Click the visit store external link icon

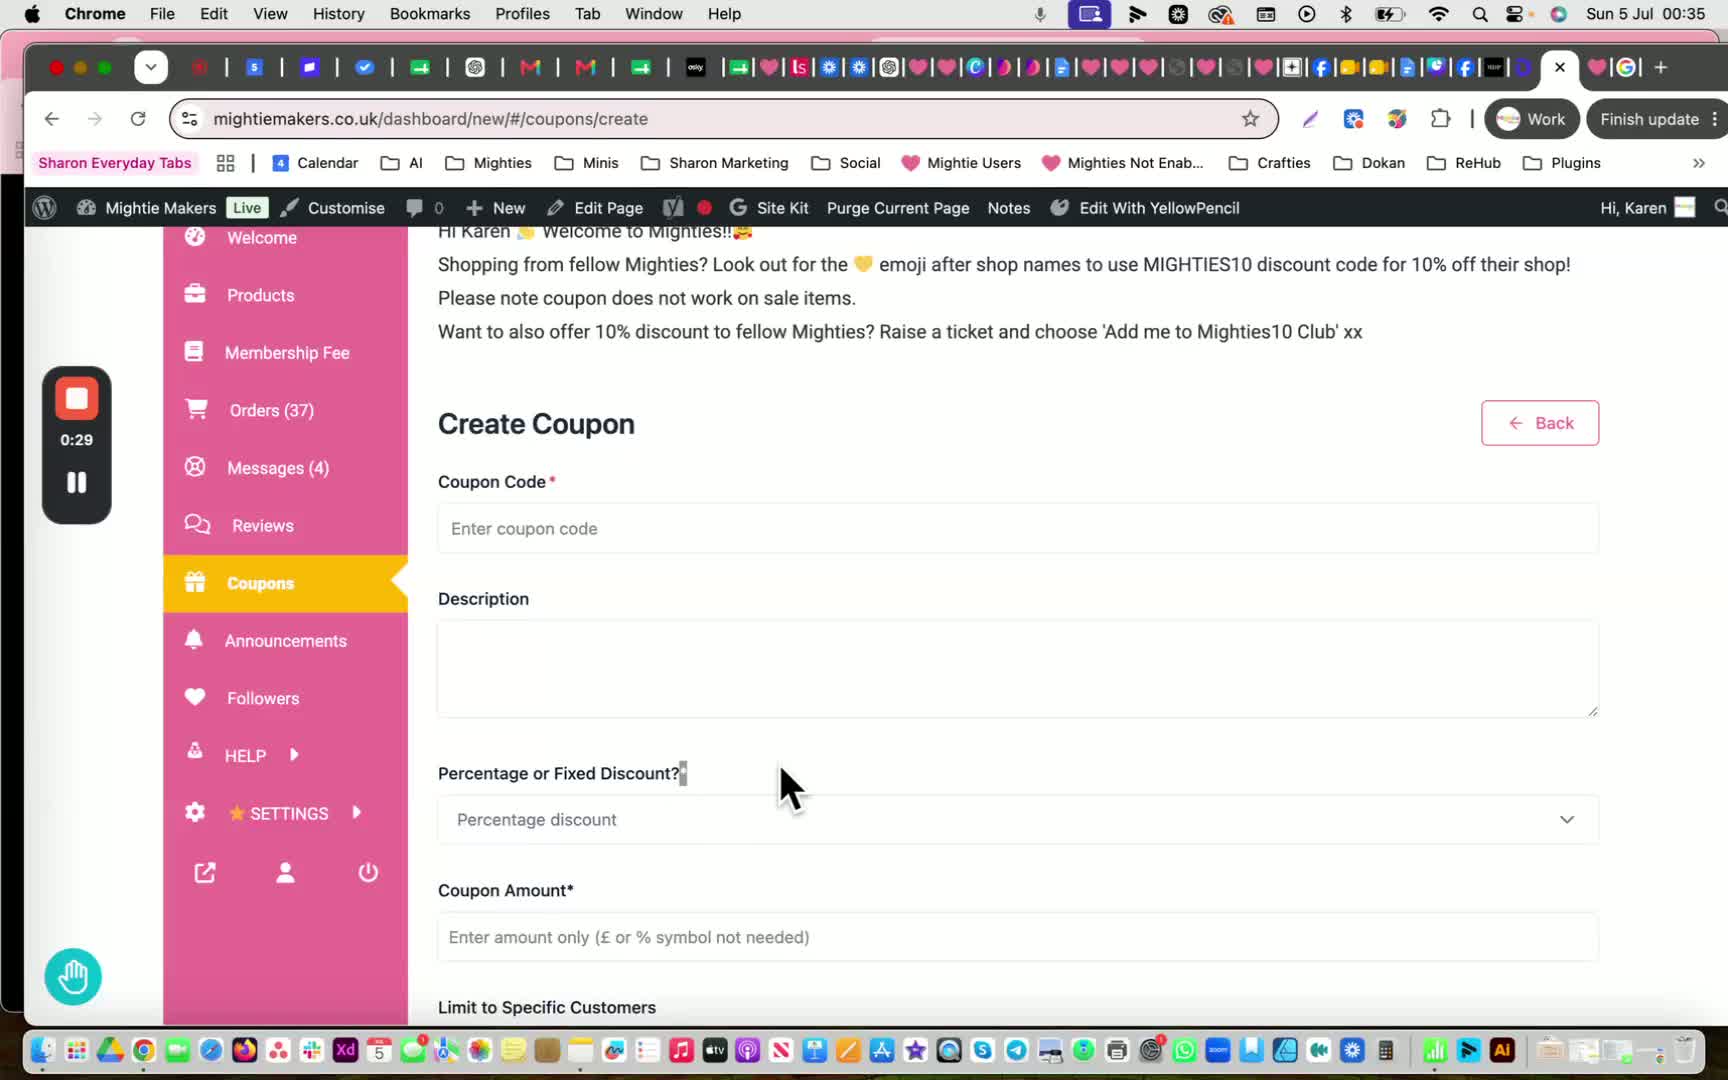pyautogui.click(x=205, y=873)
